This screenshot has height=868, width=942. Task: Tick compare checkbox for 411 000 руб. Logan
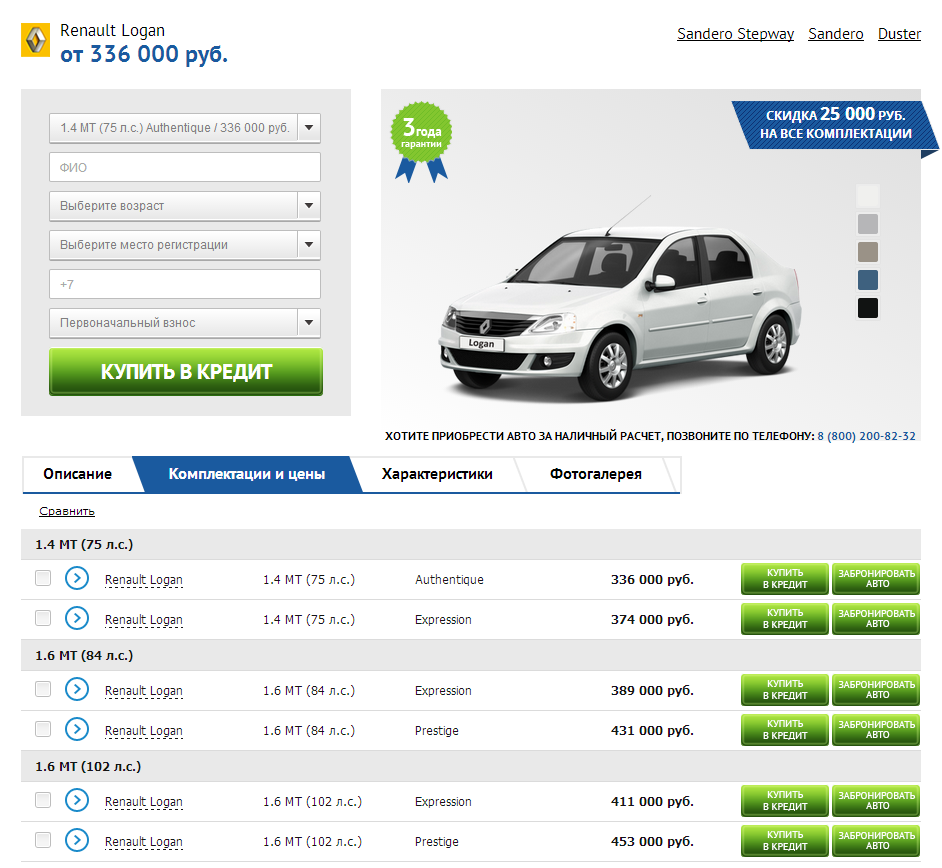43,800
